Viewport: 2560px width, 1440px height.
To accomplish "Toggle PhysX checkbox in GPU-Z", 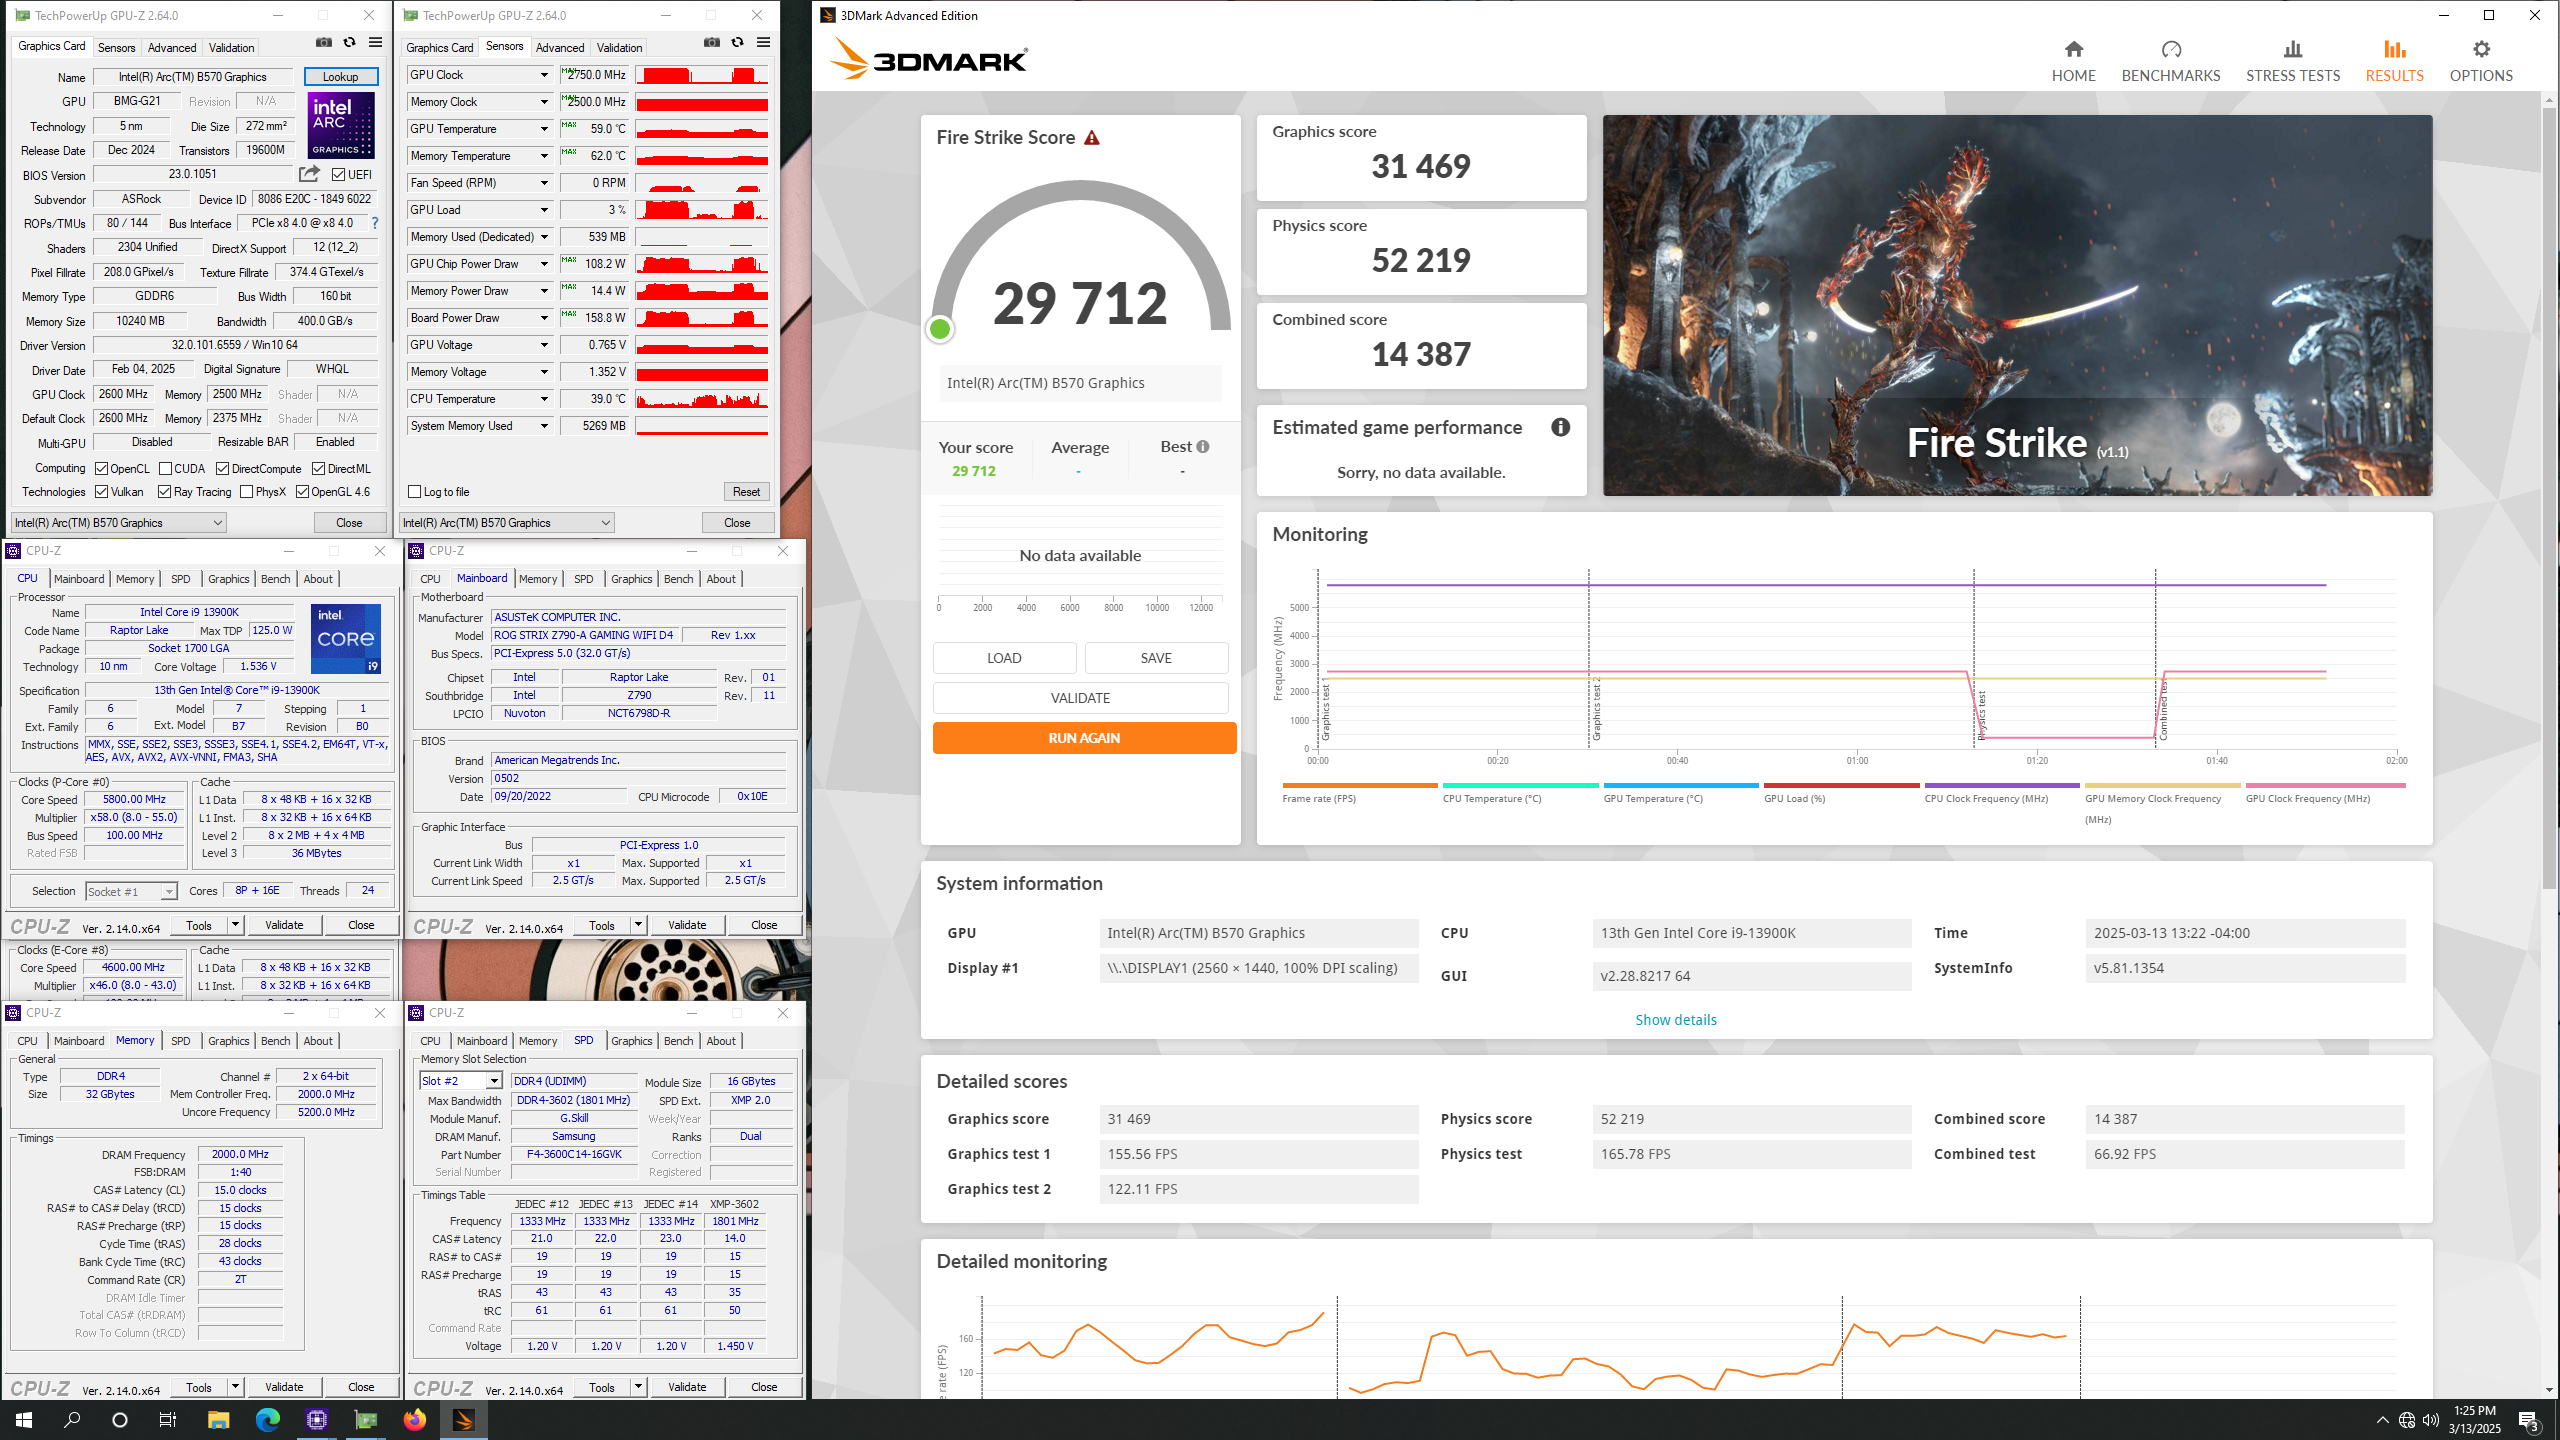I will point(247,492).
